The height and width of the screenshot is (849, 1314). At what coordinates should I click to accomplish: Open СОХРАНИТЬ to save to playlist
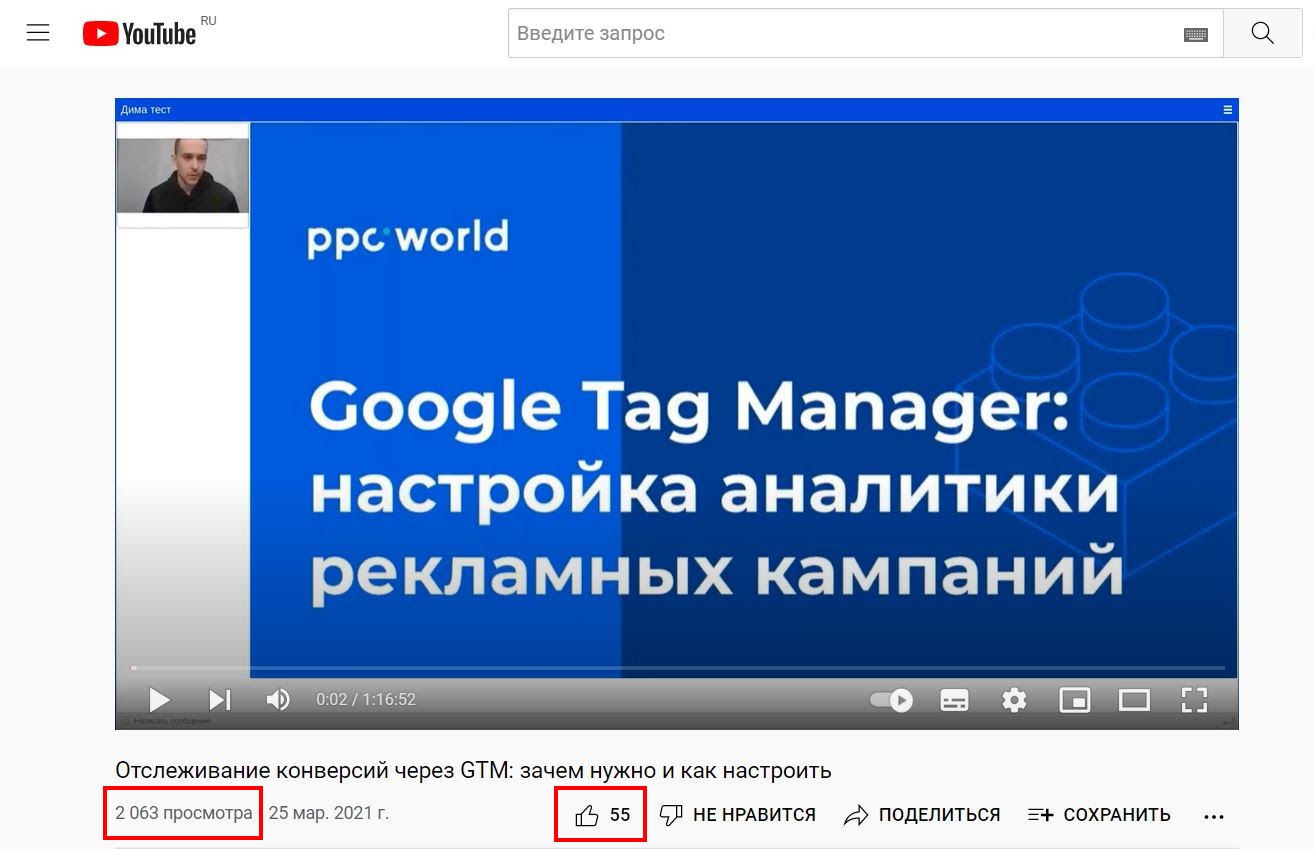pos(1099,815)
